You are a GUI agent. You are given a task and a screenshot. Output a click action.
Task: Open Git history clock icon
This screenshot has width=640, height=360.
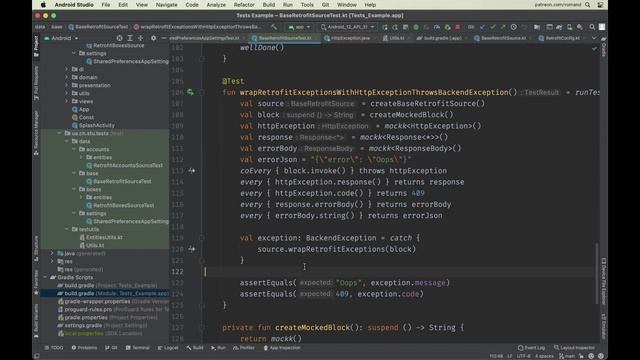pos(513,27)
